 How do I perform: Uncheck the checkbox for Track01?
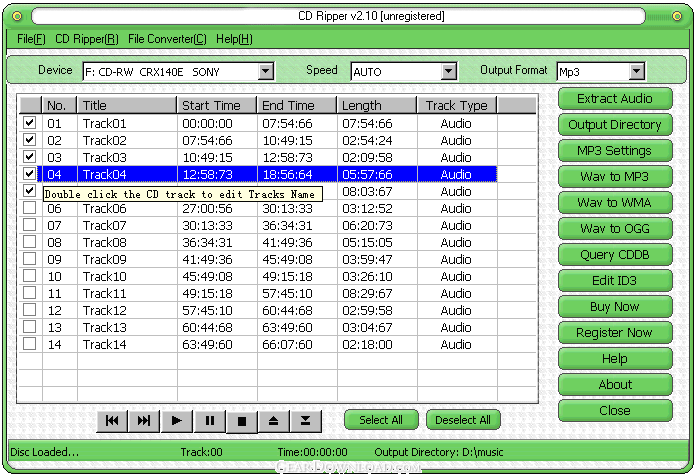(x=30, y=123)
